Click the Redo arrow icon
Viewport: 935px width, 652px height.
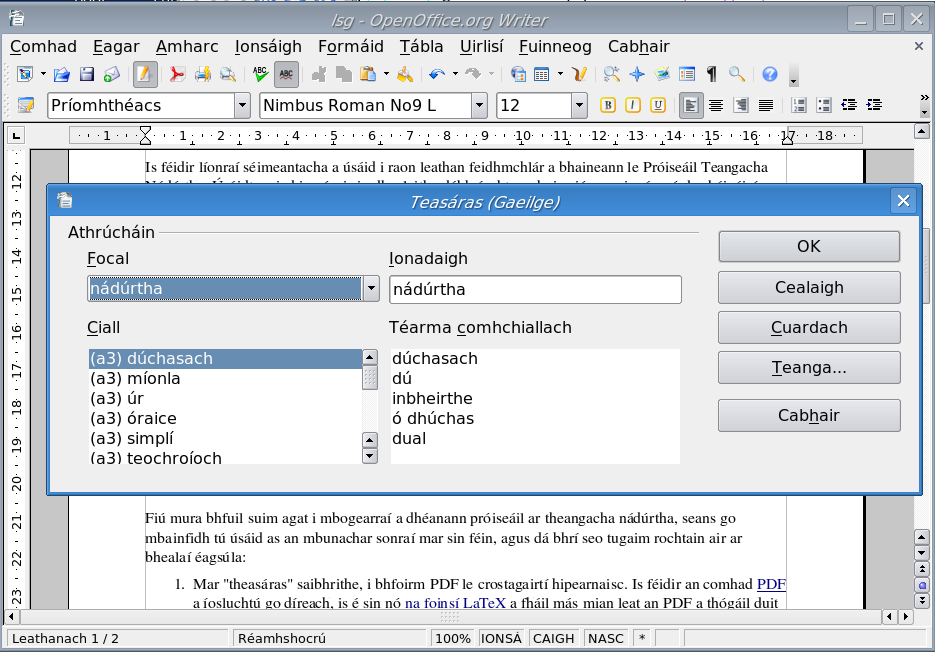(473, 75)
